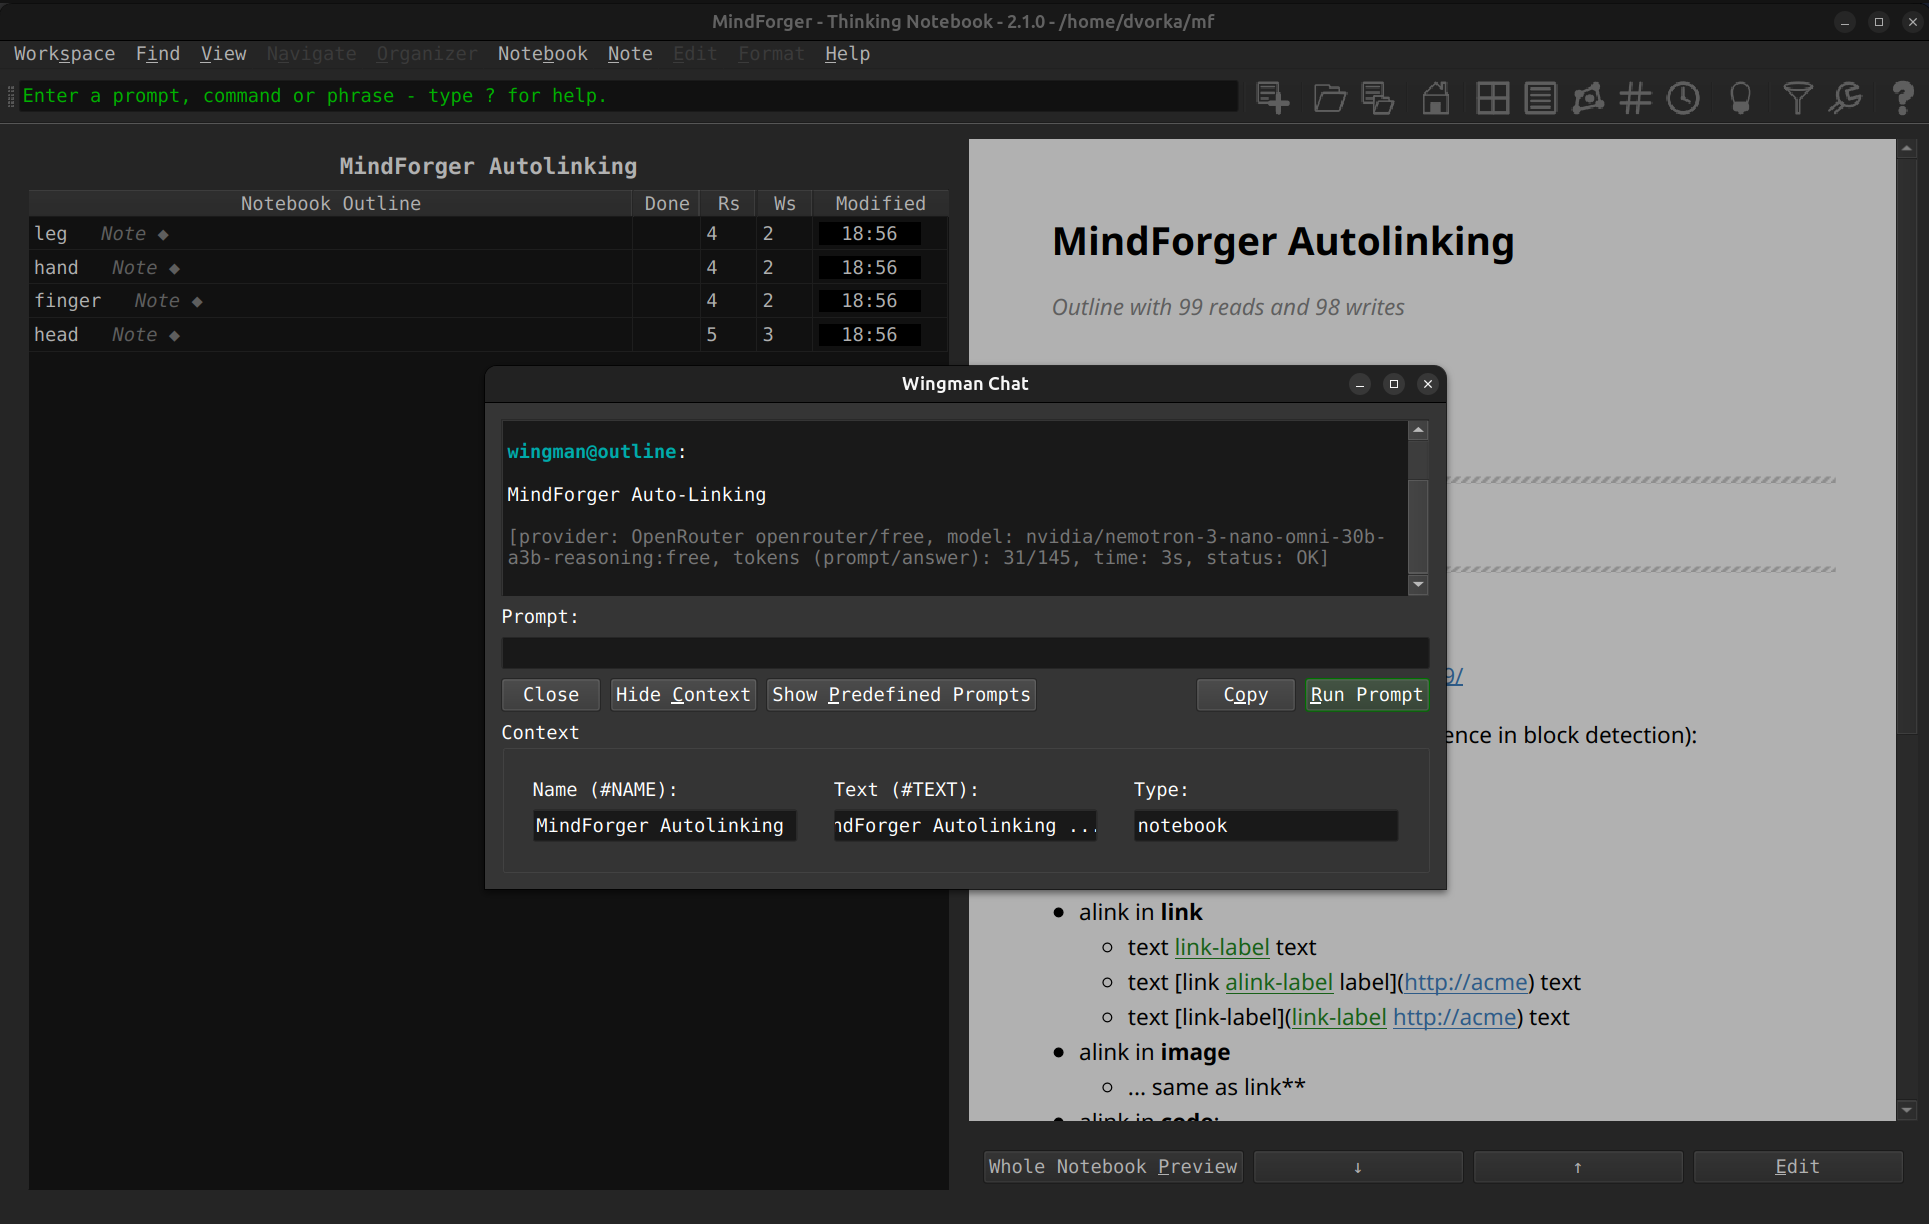Click the help question mark icon
Screen dimensions: 1929x1224
[1902, 97]
